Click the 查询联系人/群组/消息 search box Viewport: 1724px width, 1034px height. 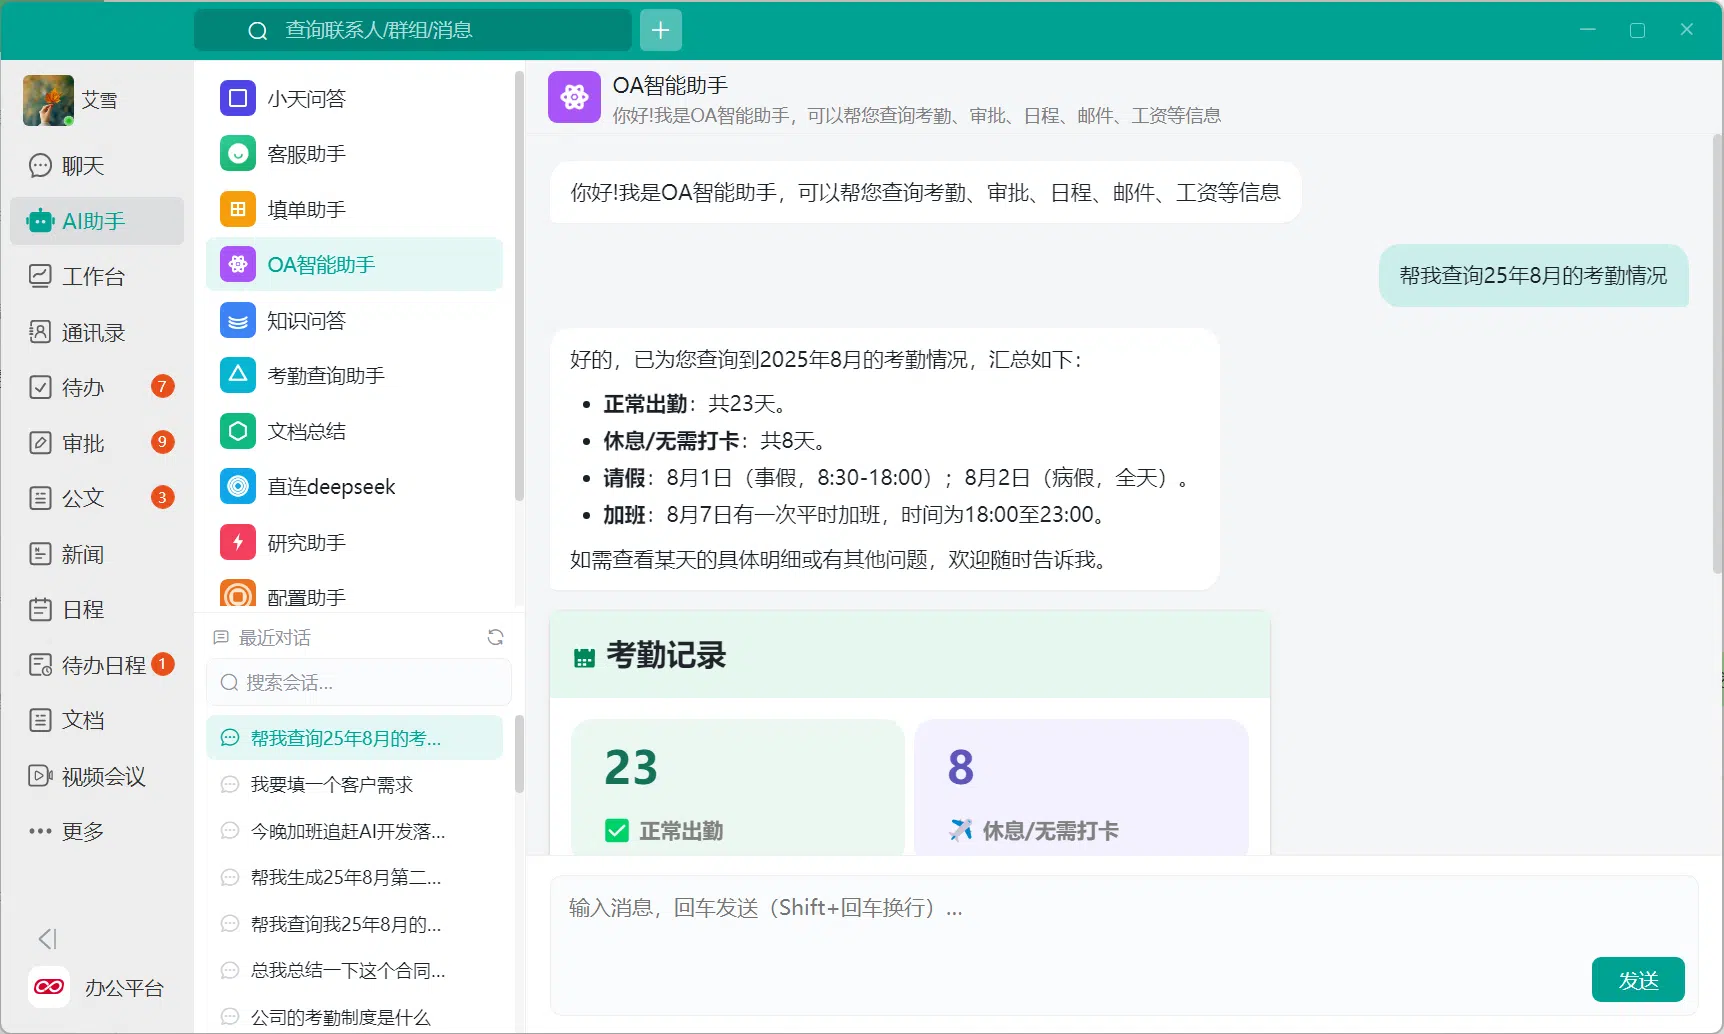413,30
